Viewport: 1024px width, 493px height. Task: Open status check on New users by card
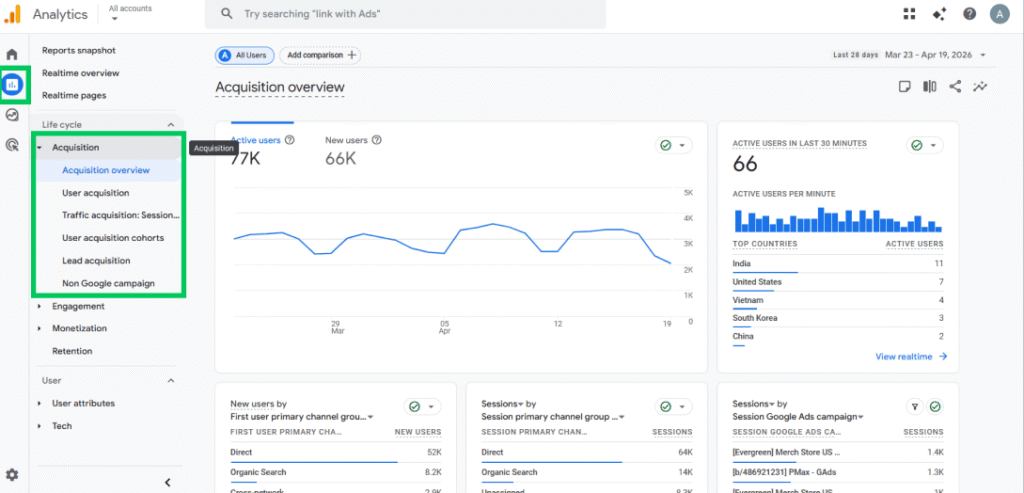click(423, 407)
